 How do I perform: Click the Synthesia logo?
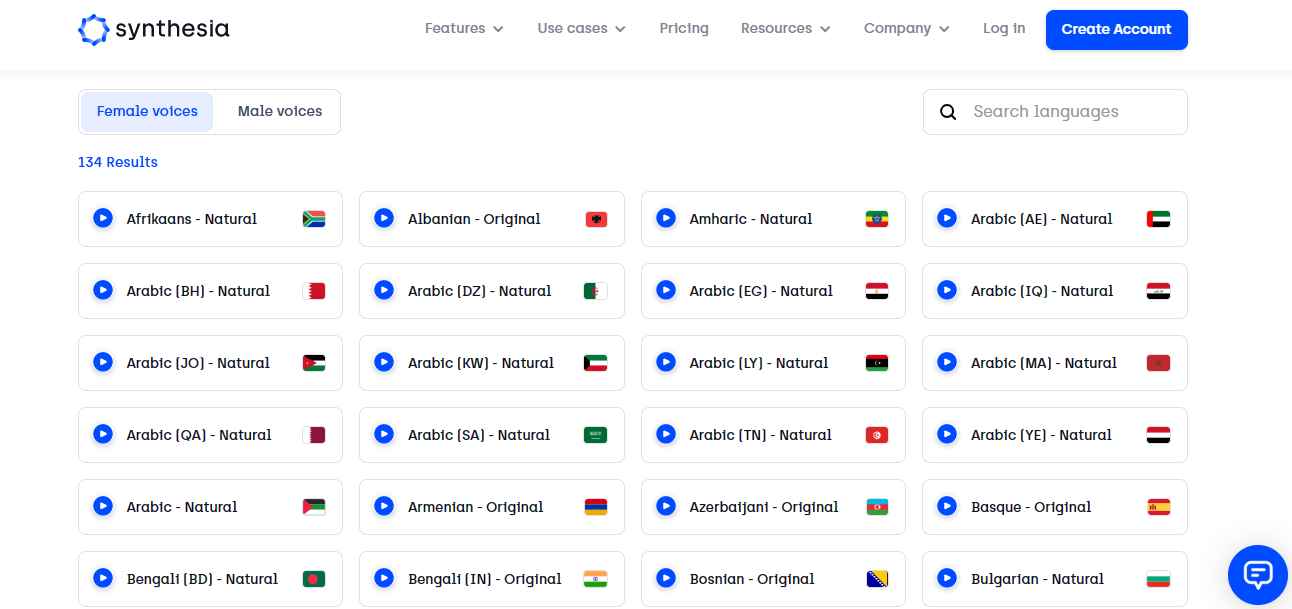click(154, 30)
